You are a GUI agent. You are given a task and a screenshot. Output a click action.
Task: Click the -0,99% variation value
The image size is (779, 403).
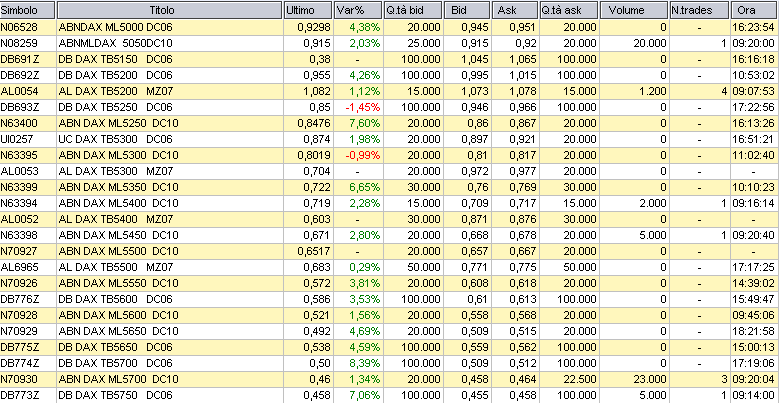[x=364, y=155]
